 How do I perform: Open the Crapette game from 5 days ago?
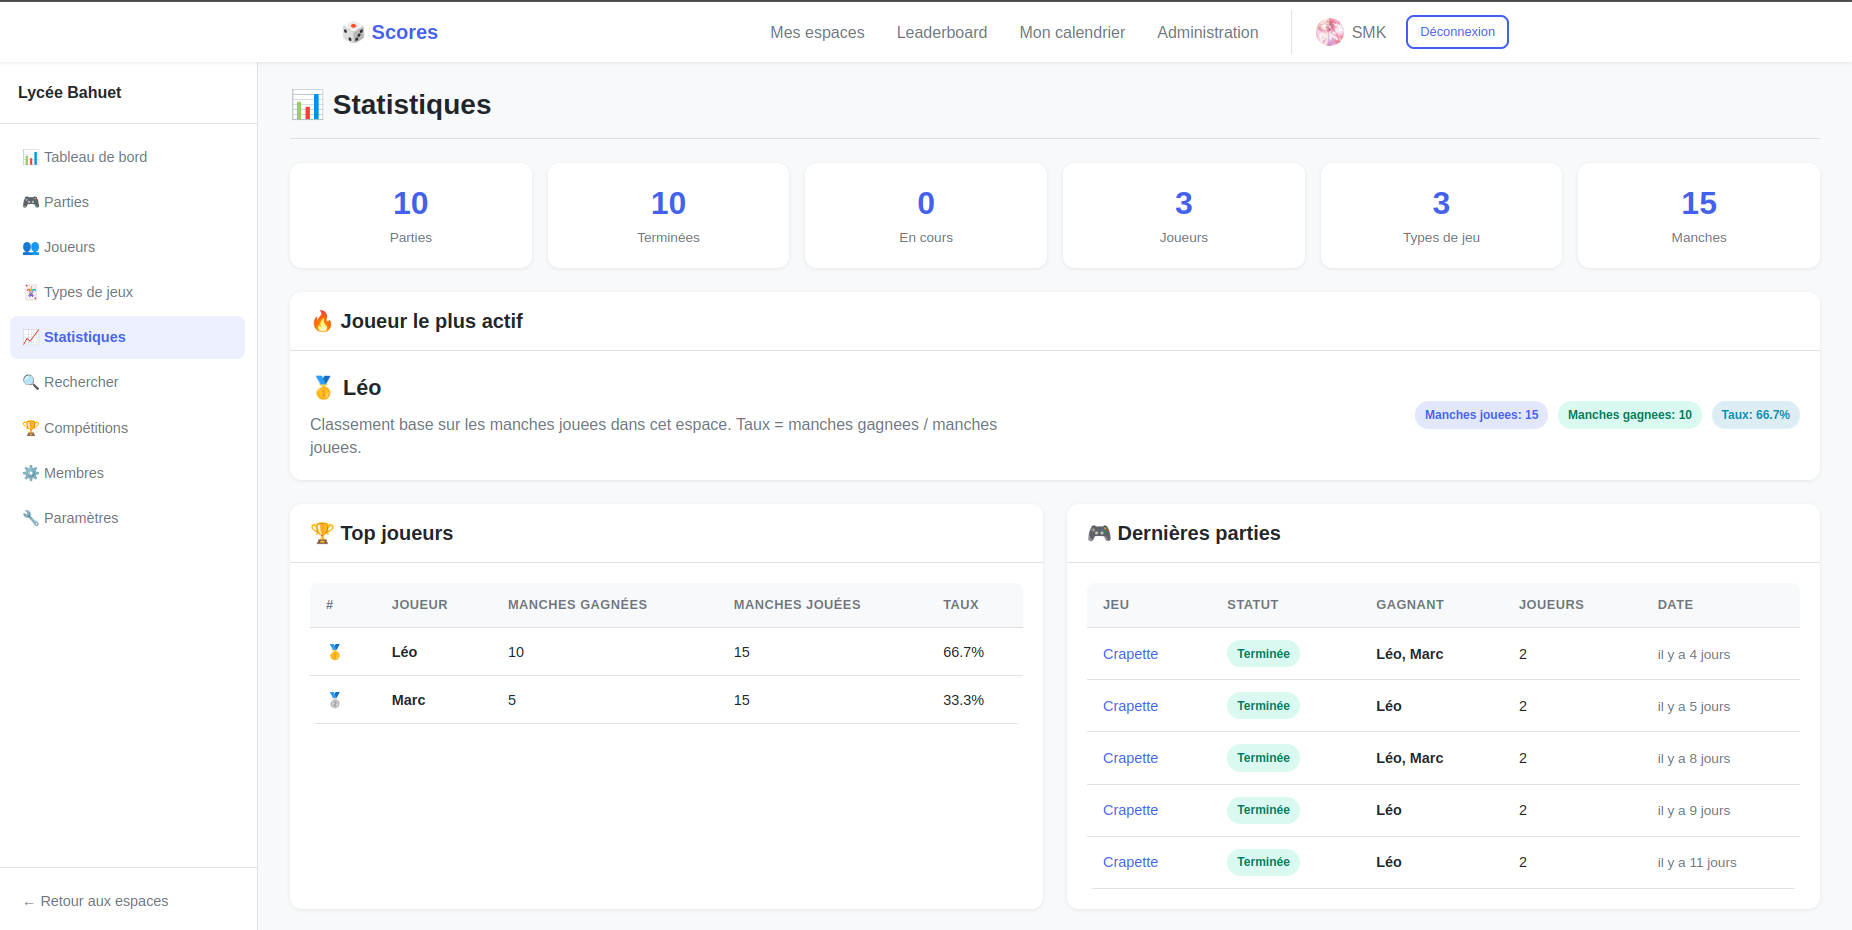tap(1130, 706)
